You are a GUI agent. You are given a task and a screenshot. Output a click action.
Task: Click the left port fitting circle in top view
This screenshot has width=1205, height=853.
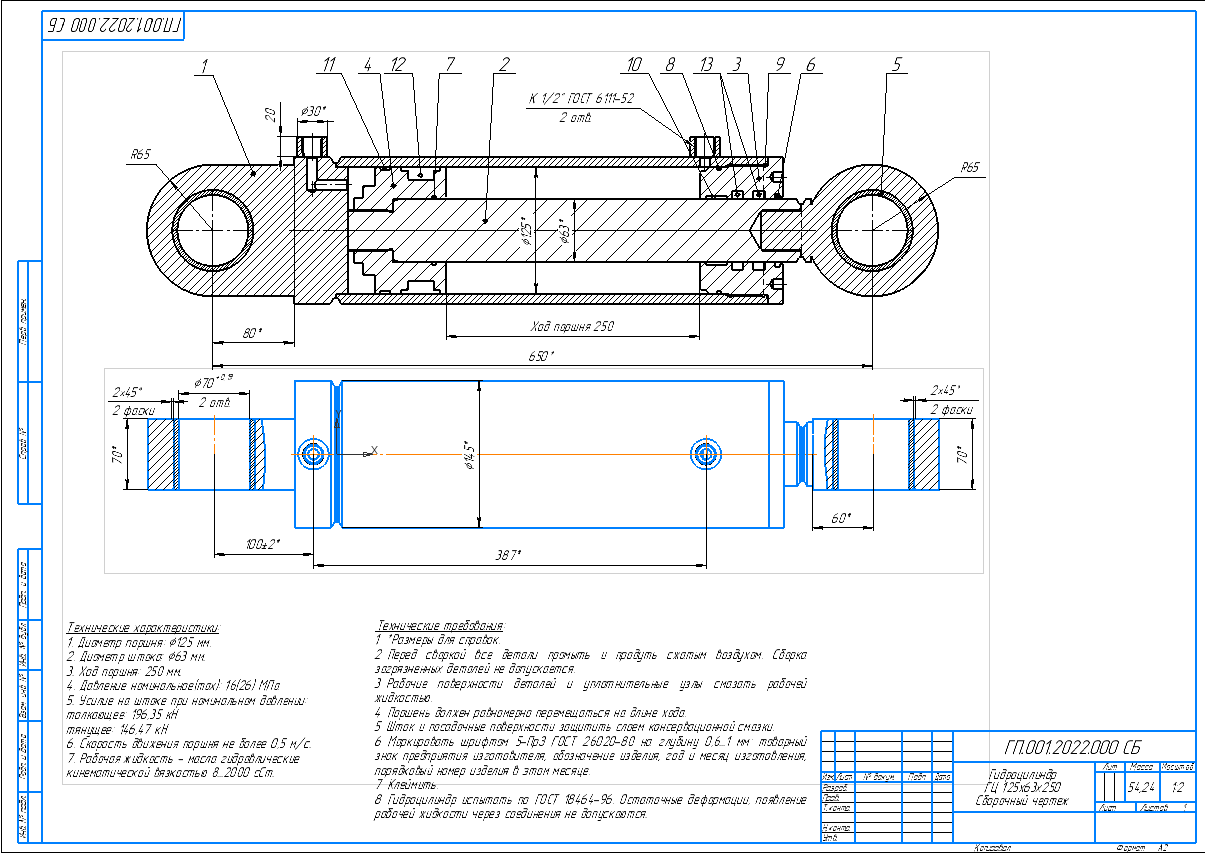click(x=313, y=454)
